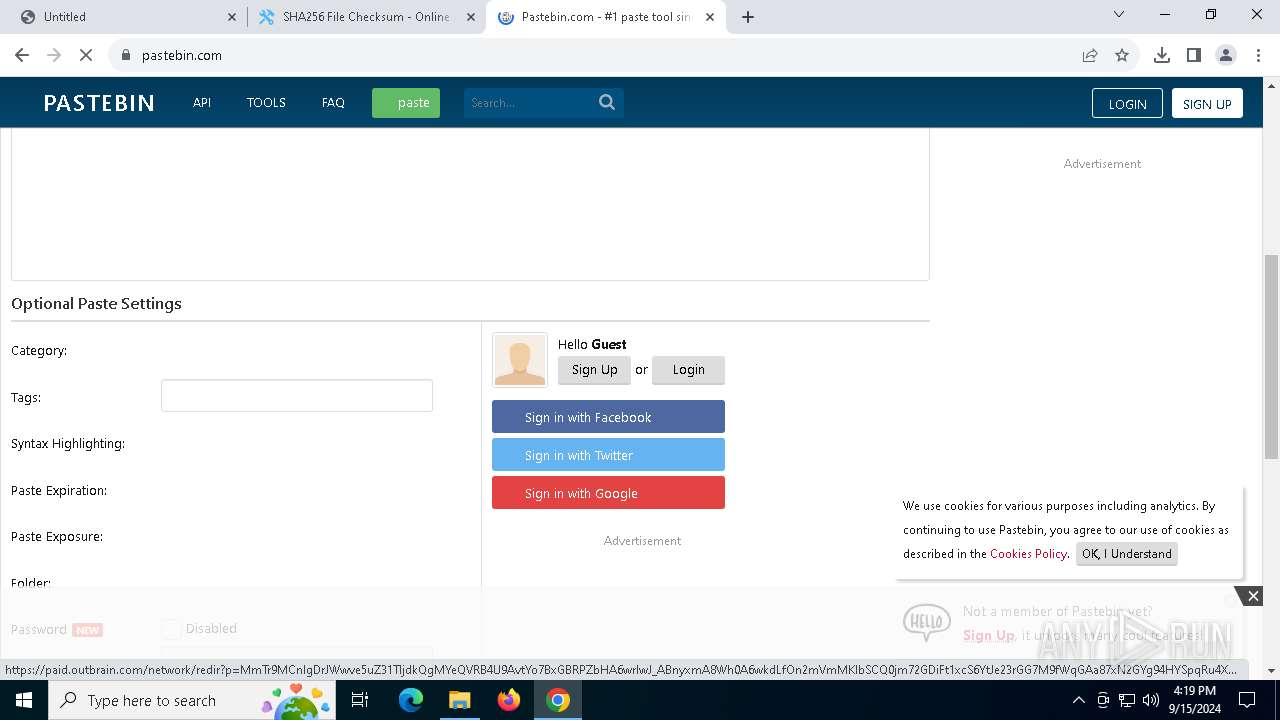1280x720 pixels.
Task: Click the Login button beside Hello Guest
Action: coord(688,370)
